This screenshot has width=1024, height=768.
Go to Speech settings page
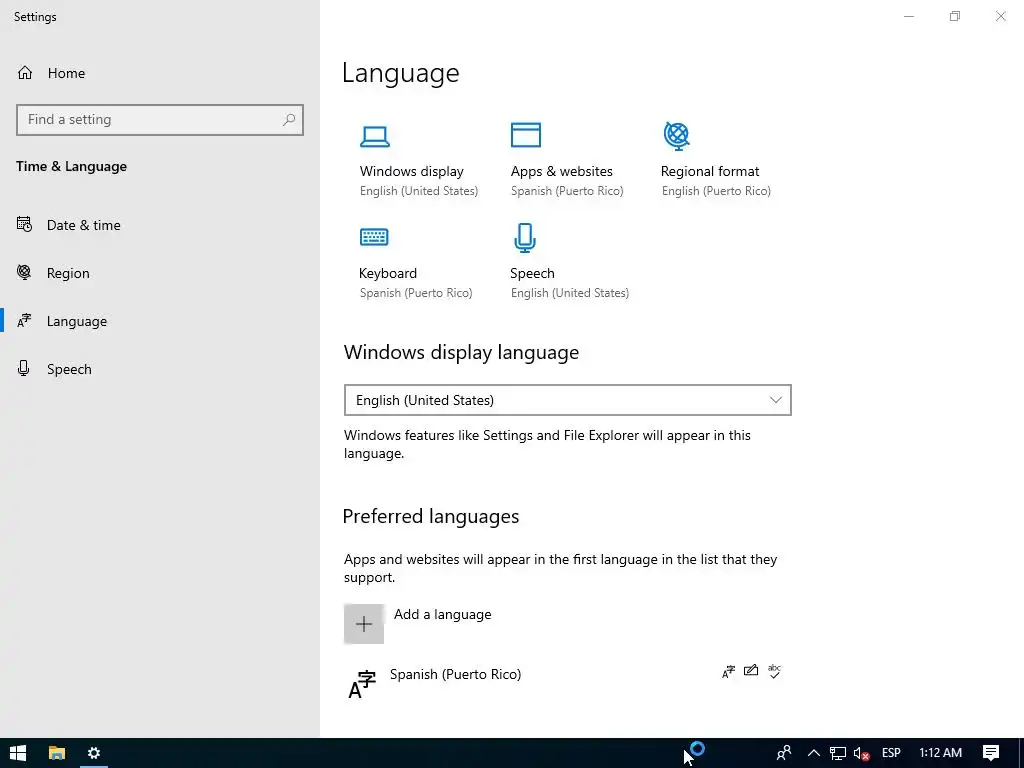[69, 369]
